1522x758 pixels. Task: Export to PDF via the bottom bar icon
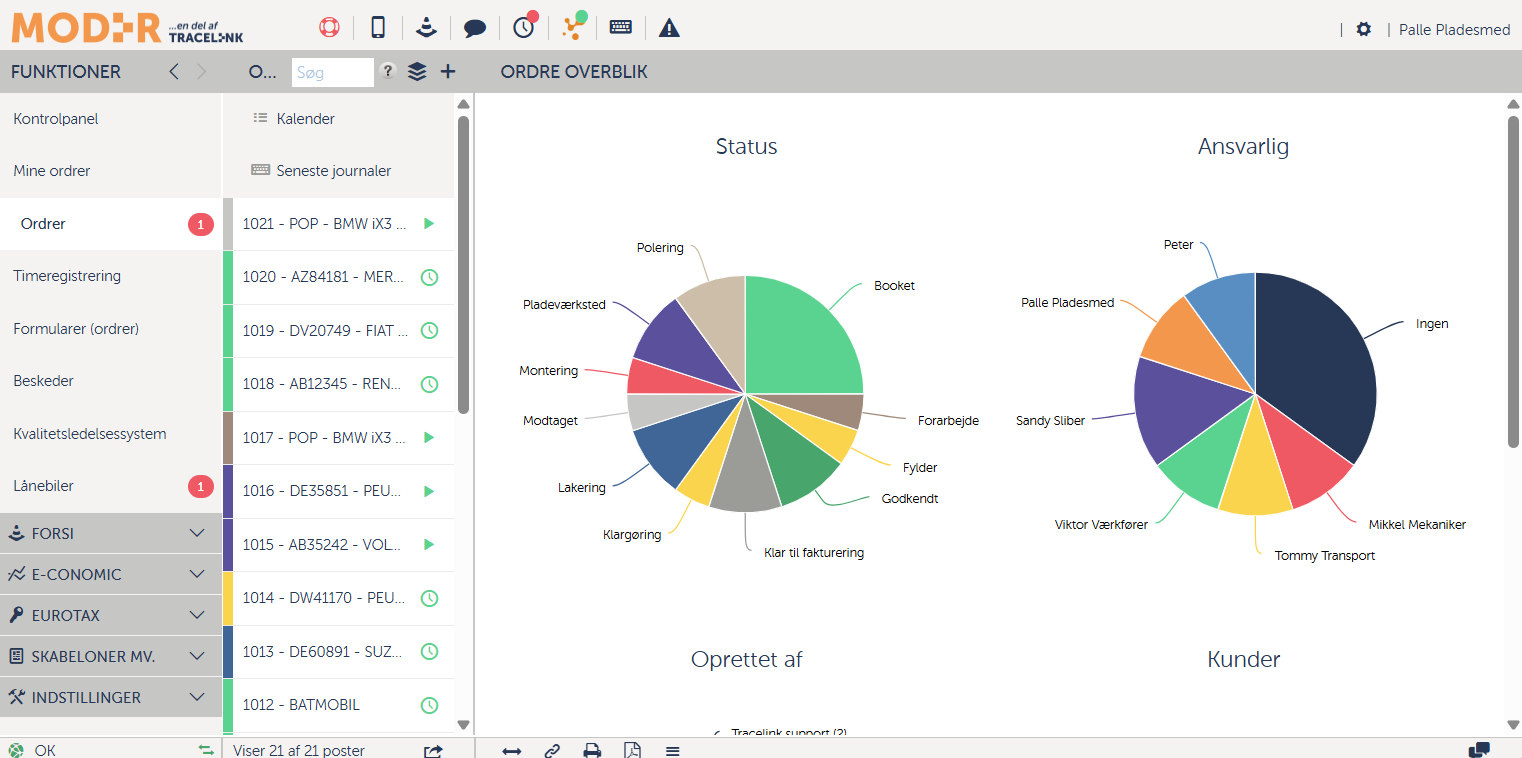coord(632,750)
